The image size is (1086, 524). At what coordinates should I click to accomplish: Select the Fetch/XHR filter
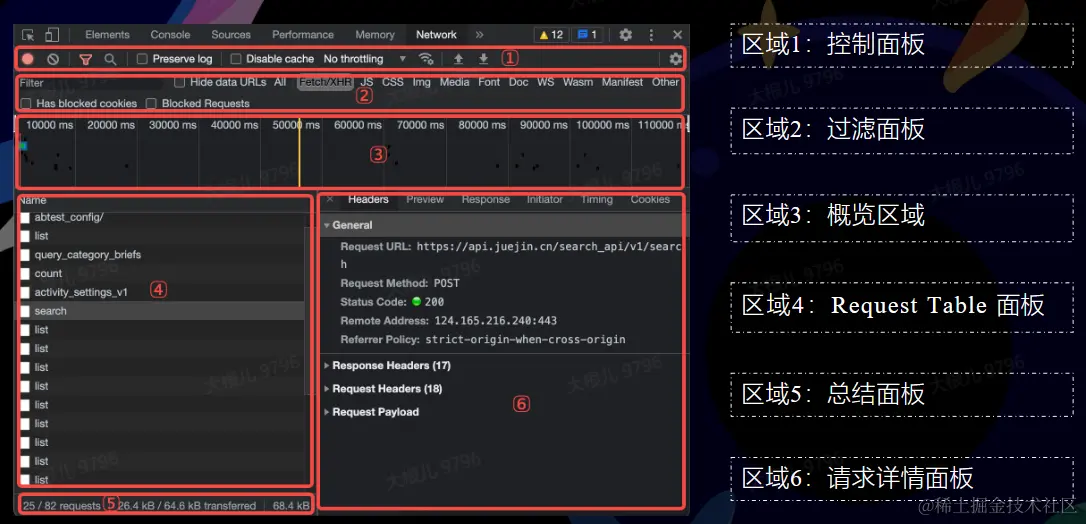click(x=326, y=82)
